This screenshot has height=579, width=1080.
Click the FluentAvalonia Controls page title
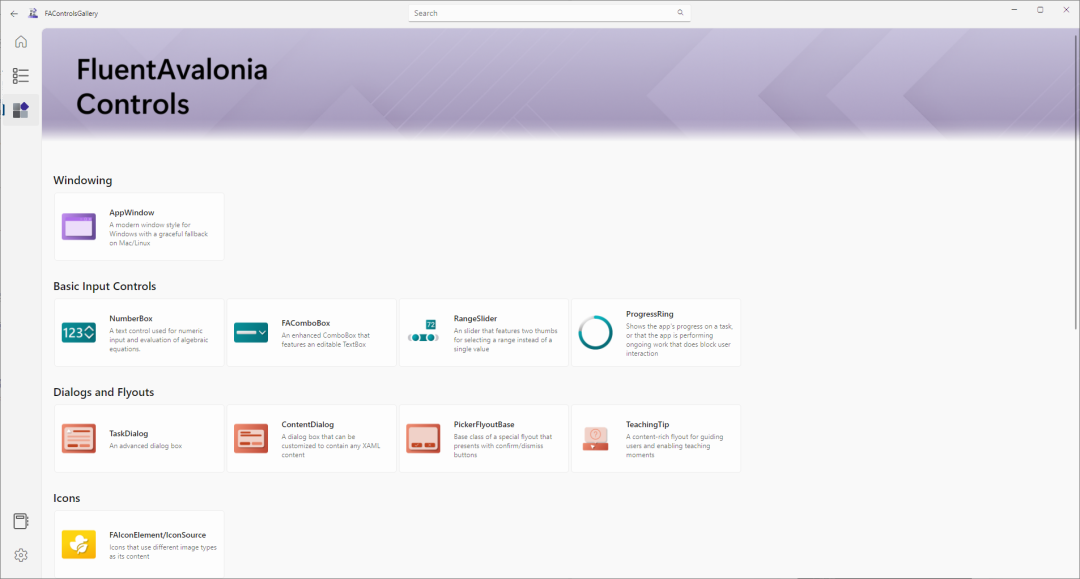click(172, 87)
